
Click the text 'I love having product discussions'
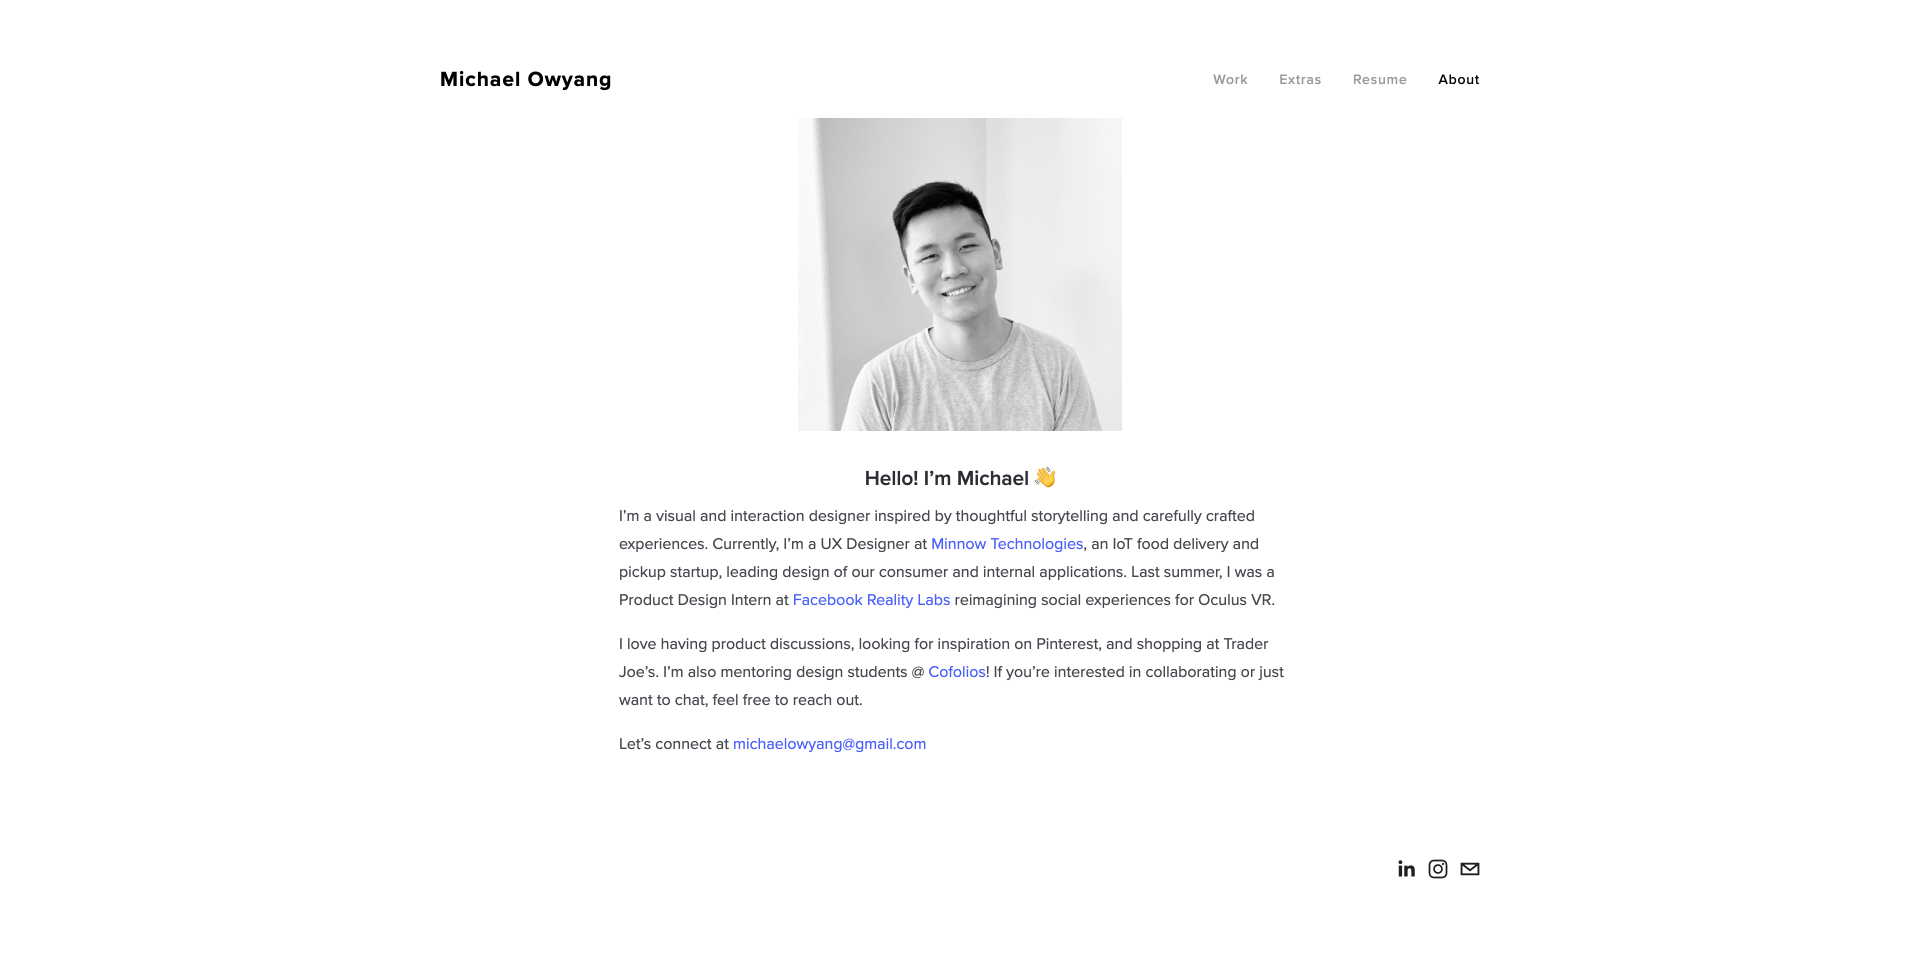pyautogui.click(x=736, y=644)
